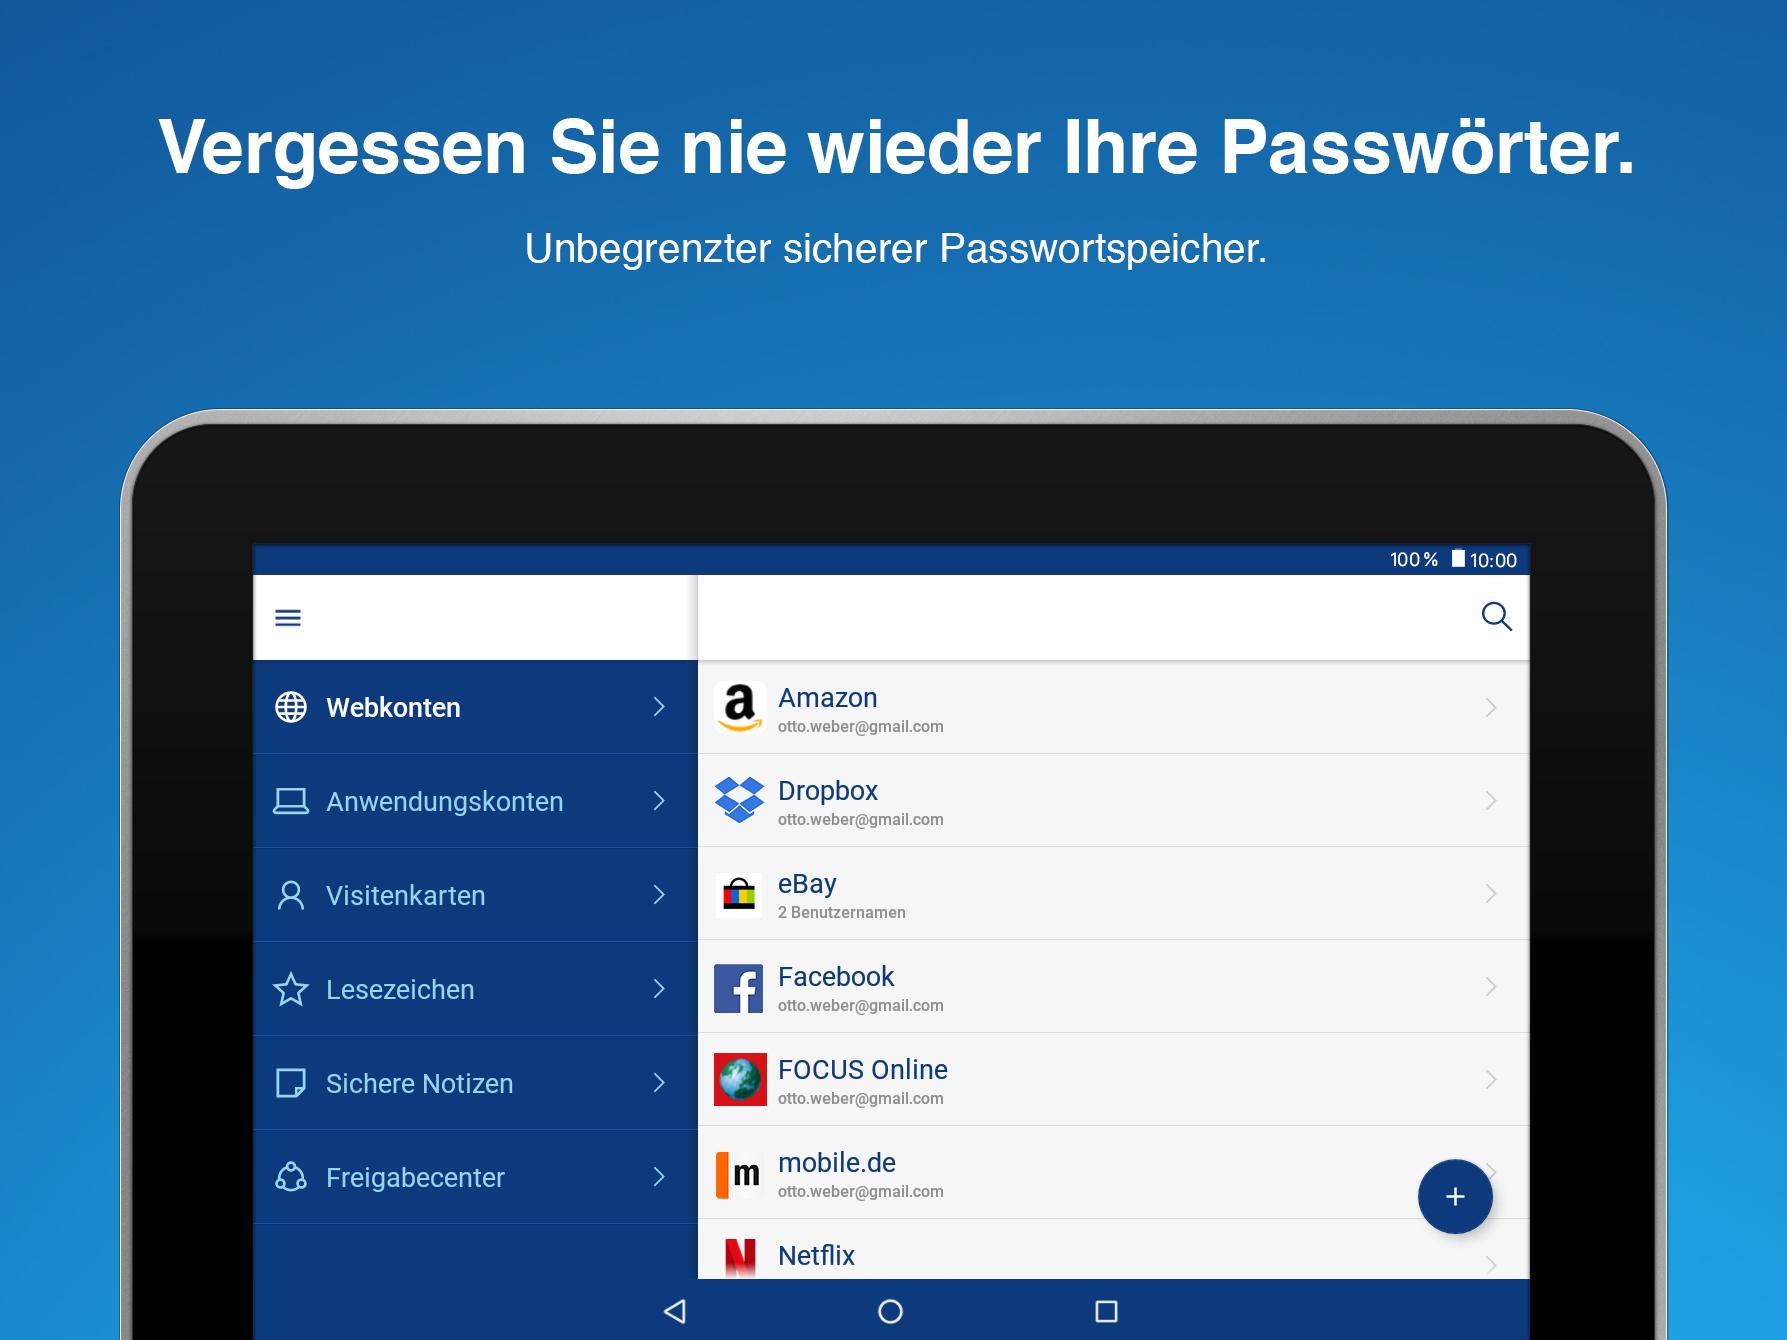The height and width of the screenshot is (1340, 1787).
Task: Tap the battery icon in status bar
Action: pos(1458,558)
